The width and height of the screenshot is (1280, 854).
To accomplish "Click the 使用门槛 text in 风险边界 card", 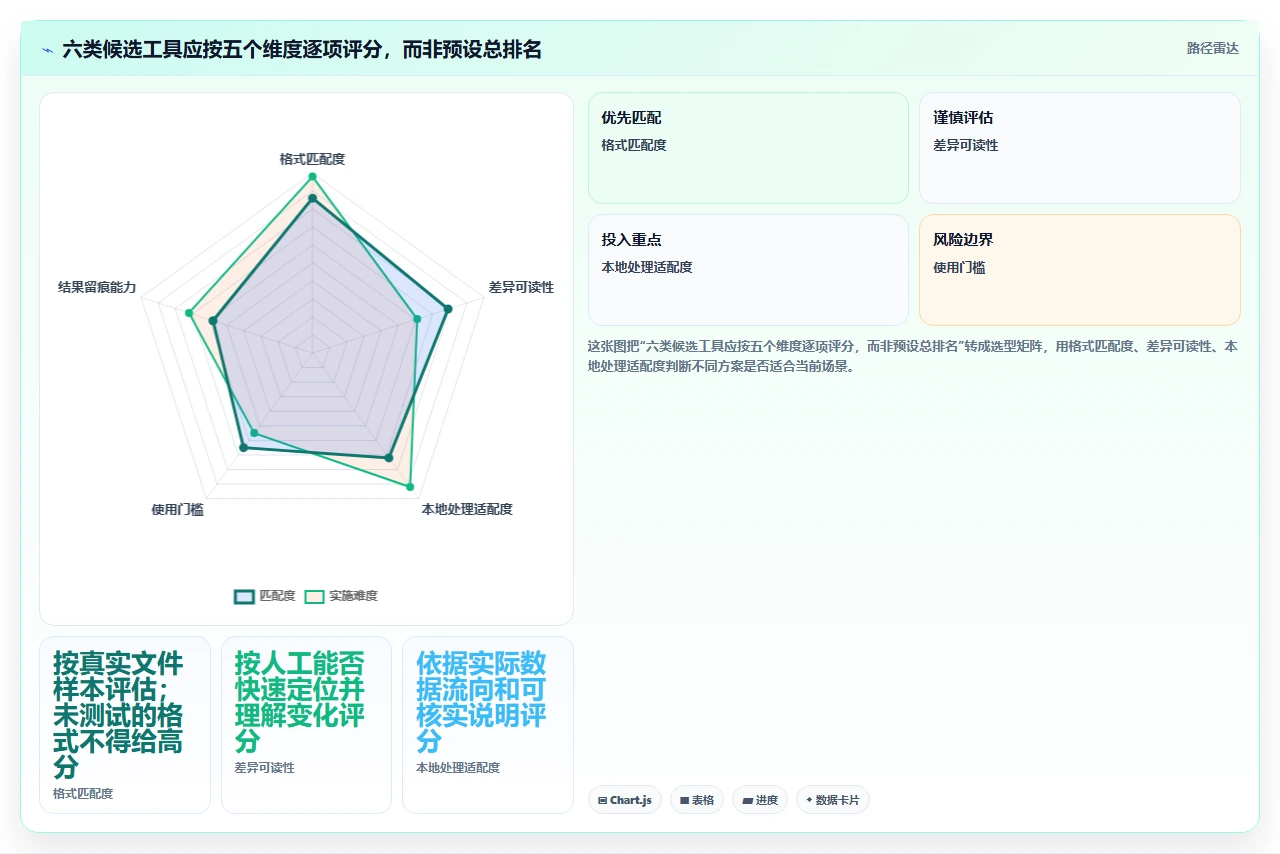I will tap(959, 267).
